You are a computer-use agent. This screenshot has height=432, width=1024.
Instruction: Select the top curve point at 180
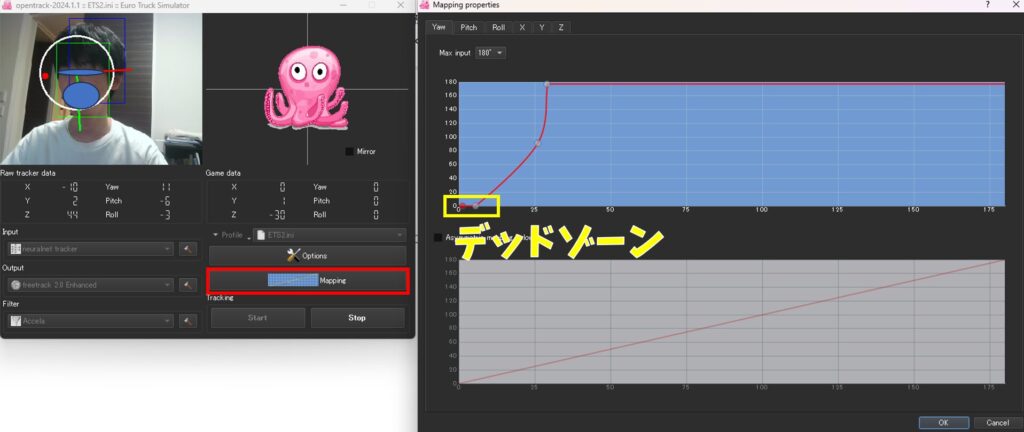(547, 84)
